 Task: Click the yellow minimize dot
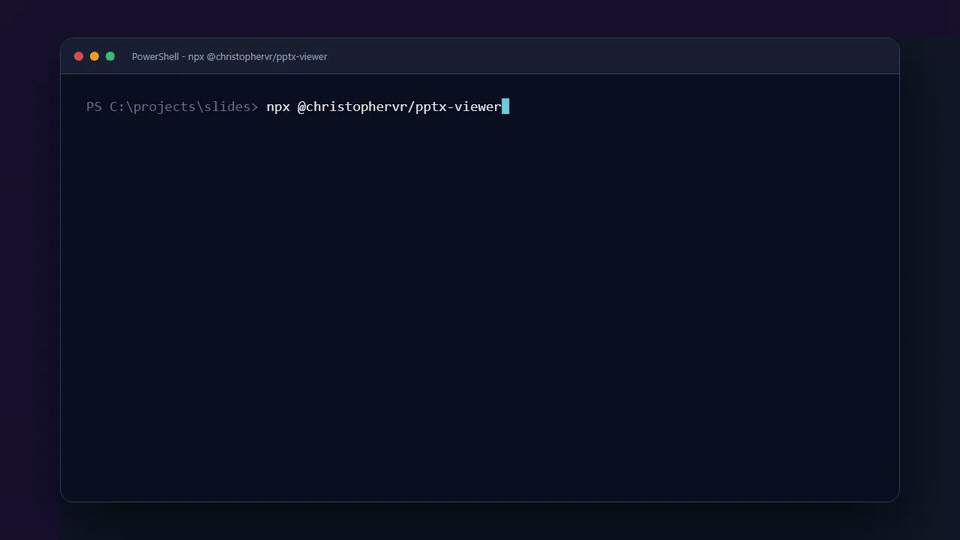[94, 56]
